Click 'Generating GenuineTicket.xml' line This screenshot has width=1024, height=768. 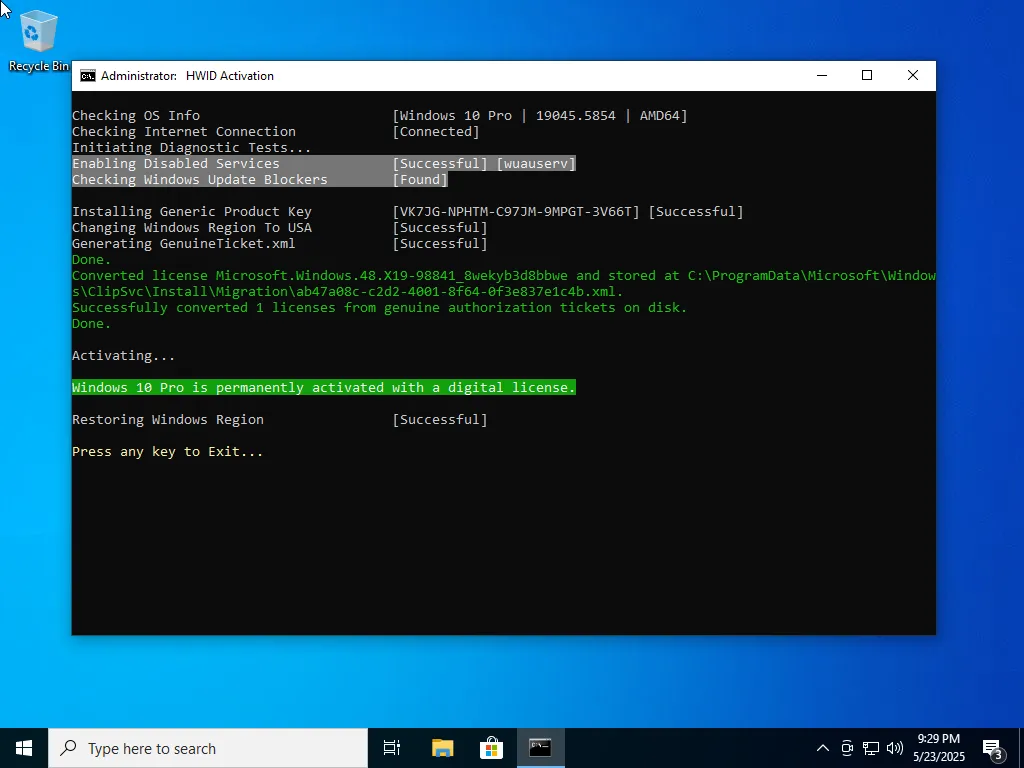184,244
